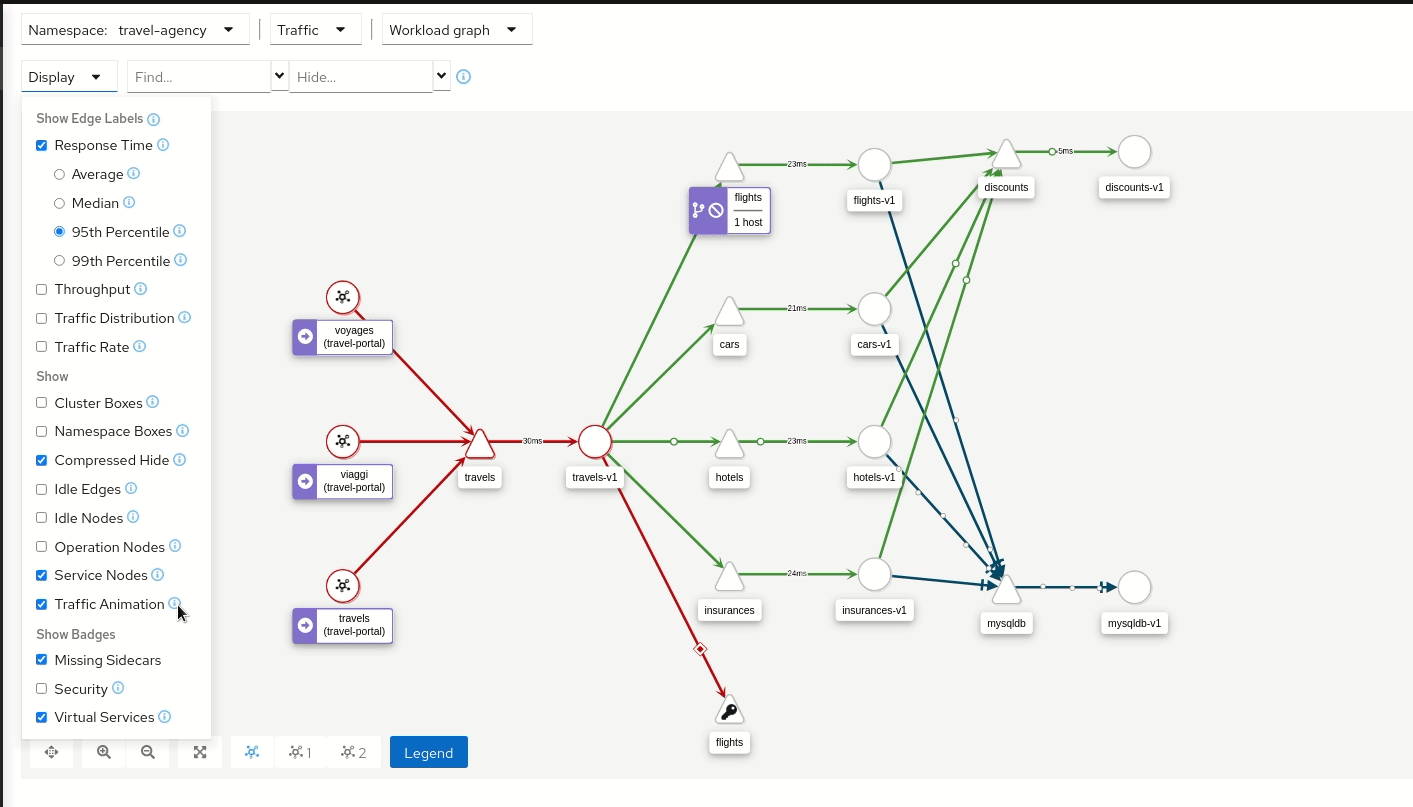Click the zoom out magnifier icon

click(x=148, y=752)
